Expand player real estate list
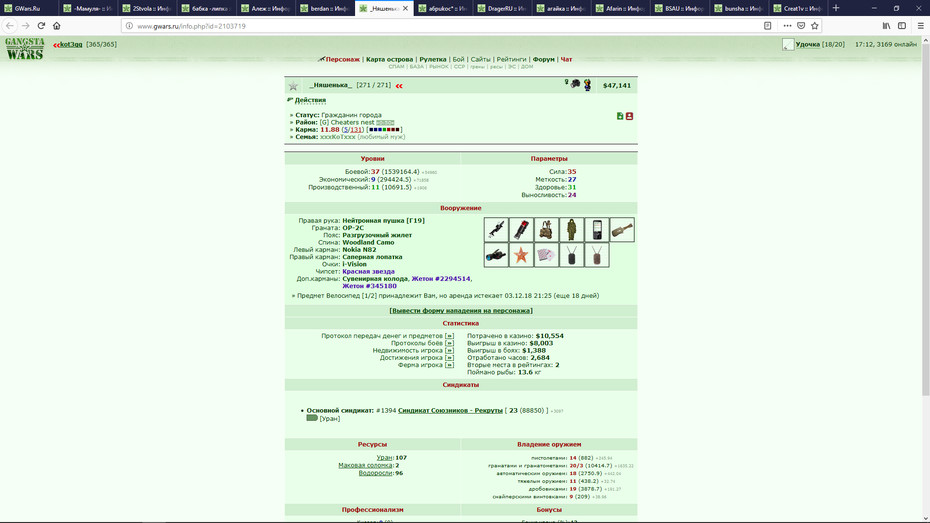Image resolution: width=930 pixels, height=523 pixels. click(x=449, y=350)
